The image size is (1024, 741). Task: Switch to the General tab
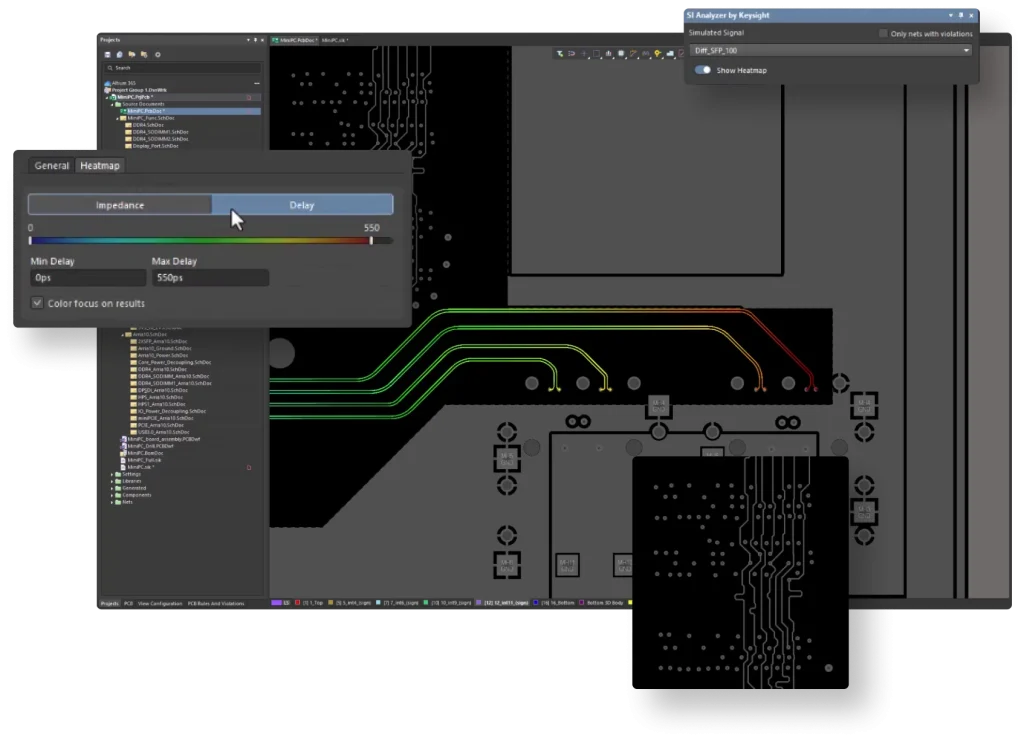coord(52,166)
